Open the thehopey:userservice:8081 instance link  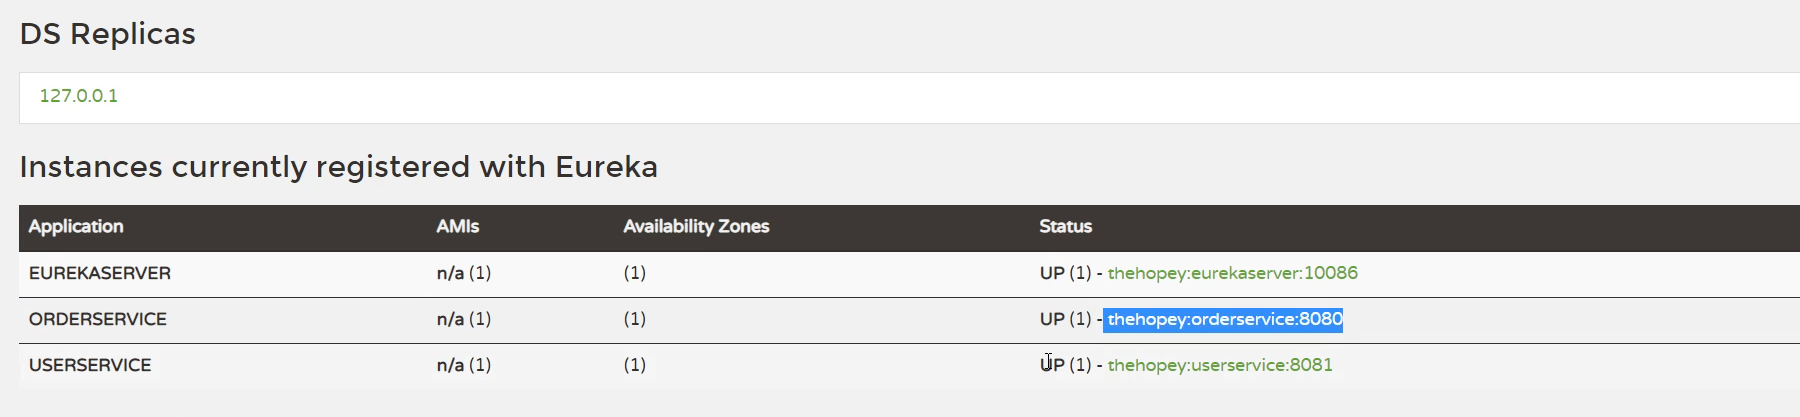click(x=1220, y=365)
